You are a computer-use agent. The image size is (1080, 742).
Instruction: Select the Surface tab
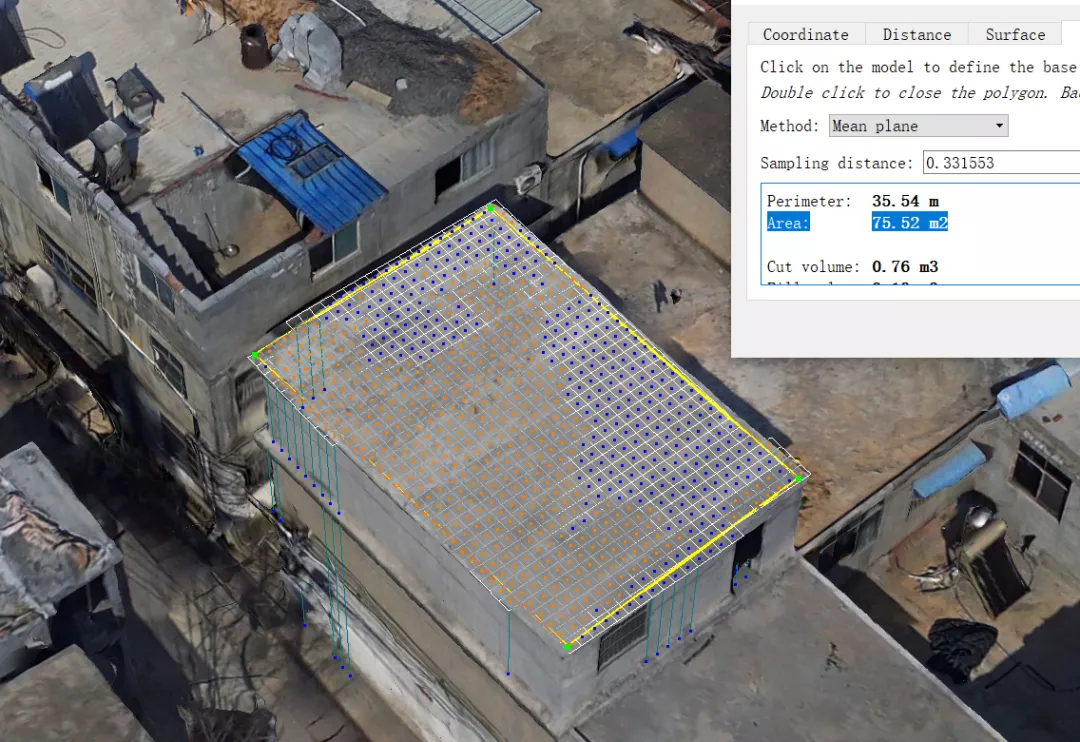pyautogui.click(x=1014, y=34)
